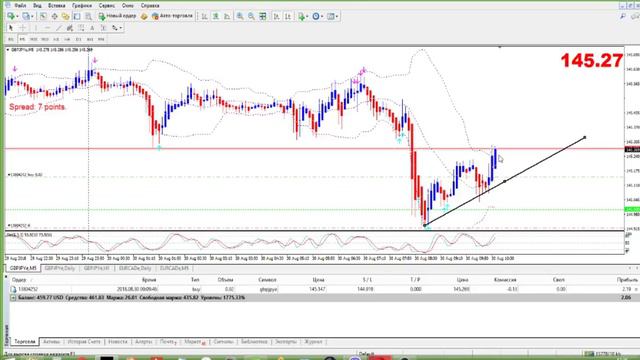Image resolution: width=640 pixels, height=360 pixels.
Task: Open the Periods dropdown arrow
Action: click(x=322, y=16)
